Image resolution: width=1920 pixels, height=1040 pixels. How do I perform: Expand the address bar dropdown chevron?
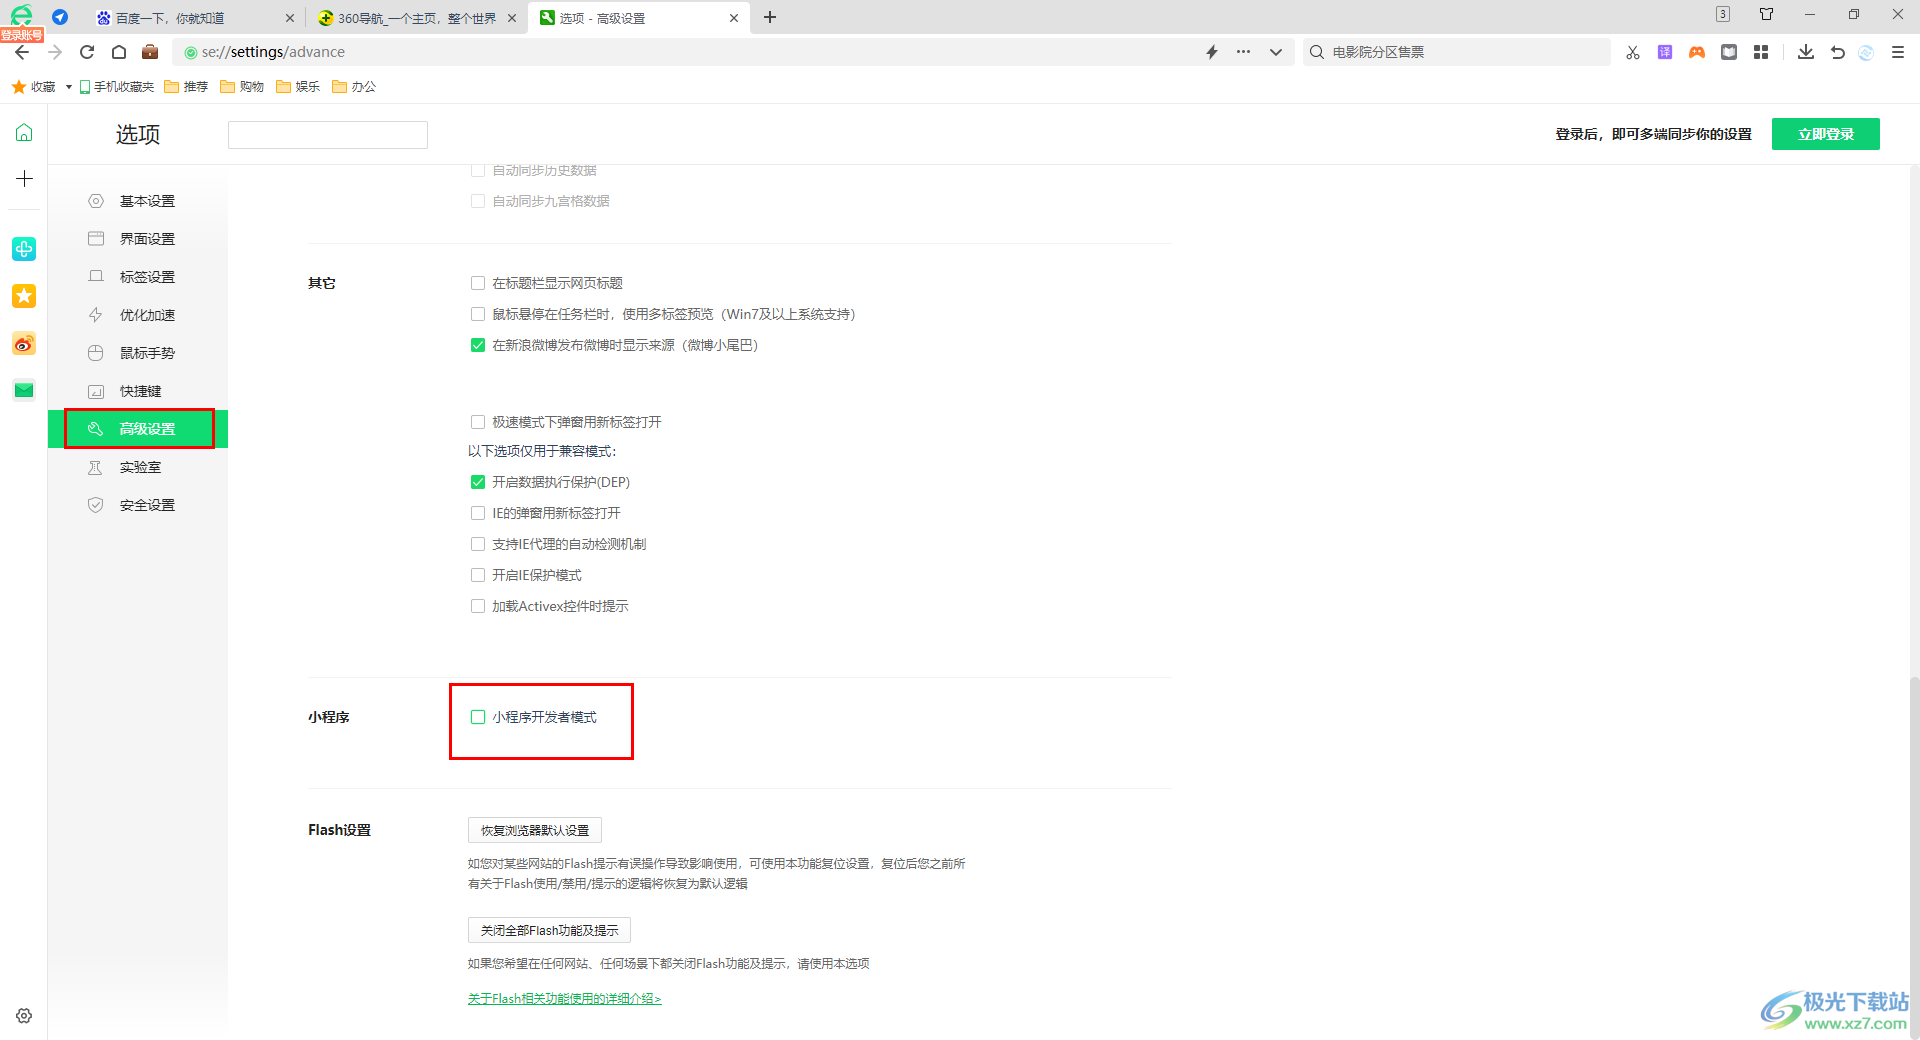click(1276, 52)
